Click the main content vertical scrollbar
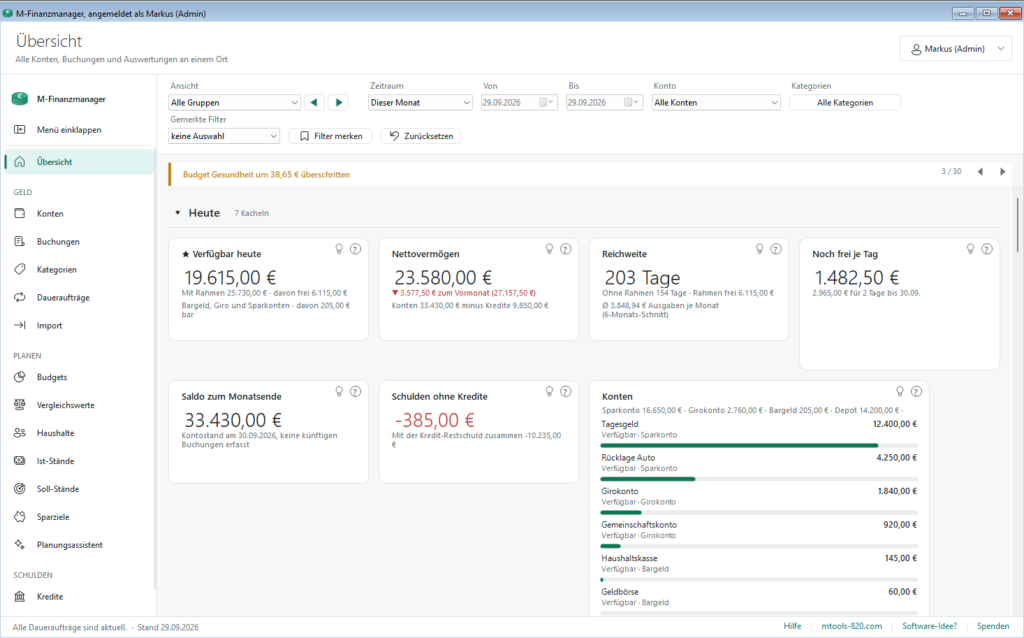 1017,225
